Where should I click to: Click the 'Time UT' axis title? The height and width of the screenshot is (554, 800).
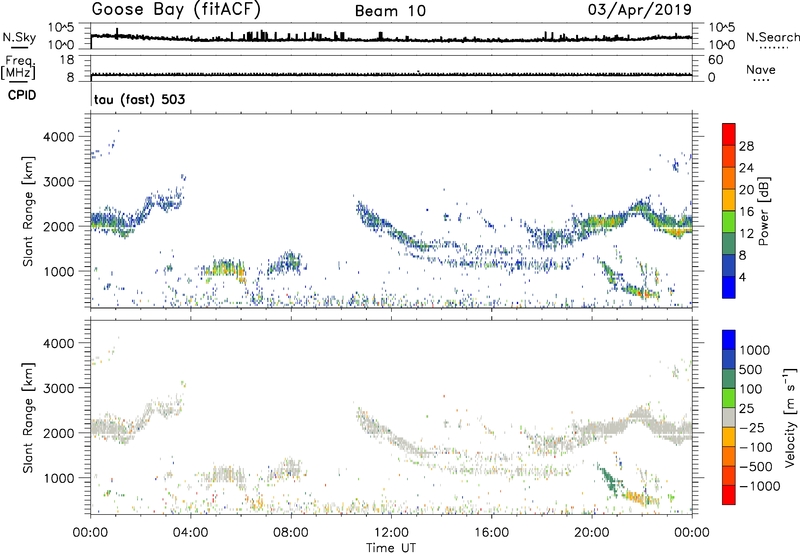[391, 547]
